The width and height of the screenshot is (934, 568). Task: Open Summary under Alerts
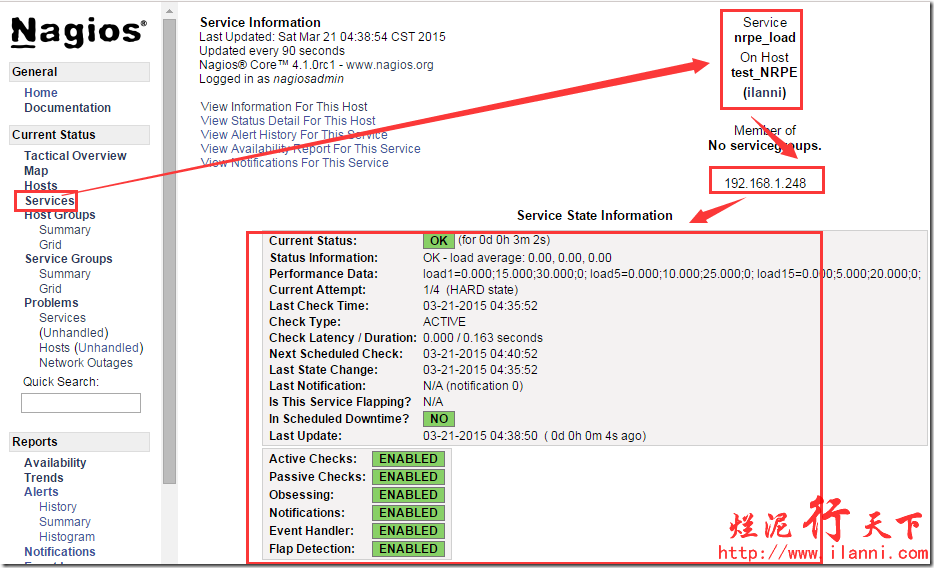click(65, 522)
